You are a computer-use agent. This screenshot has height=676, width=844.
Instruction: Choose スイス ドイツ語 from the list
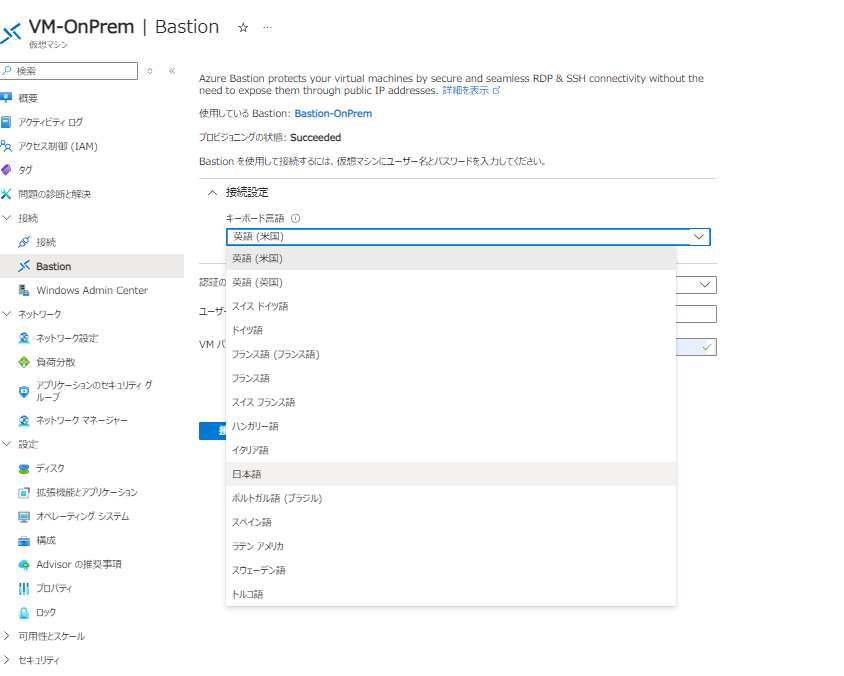point(451,306)
